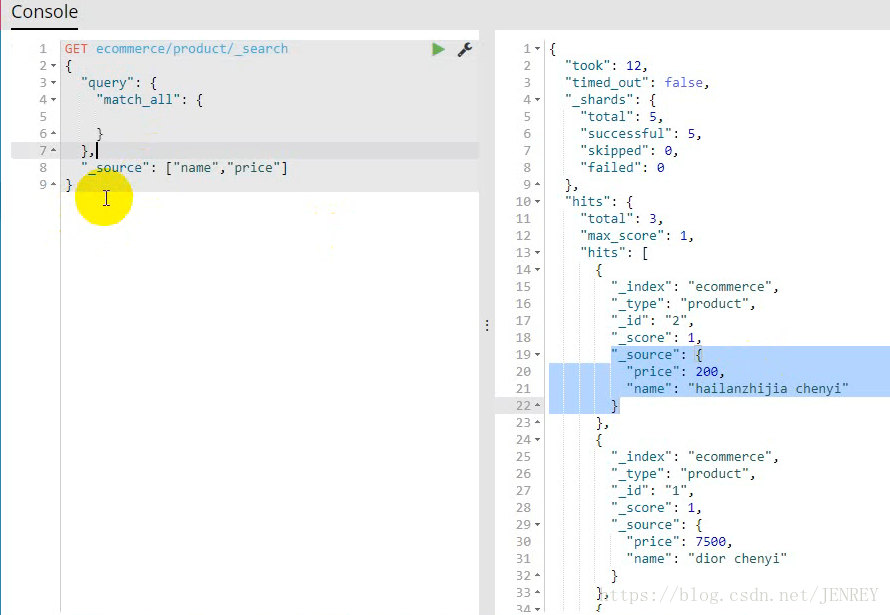Collapse the outer "hits" object at line 10
890x615 pixels.
click(x=537, y=202)
